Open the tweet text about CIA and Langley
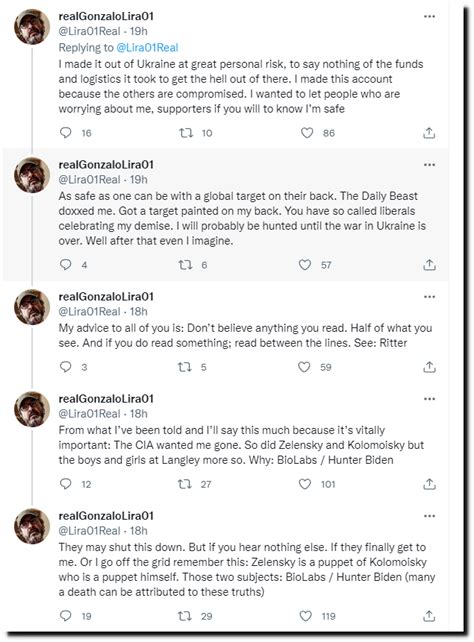The width and height of the screenshot is (474, 642). (242, 445)
